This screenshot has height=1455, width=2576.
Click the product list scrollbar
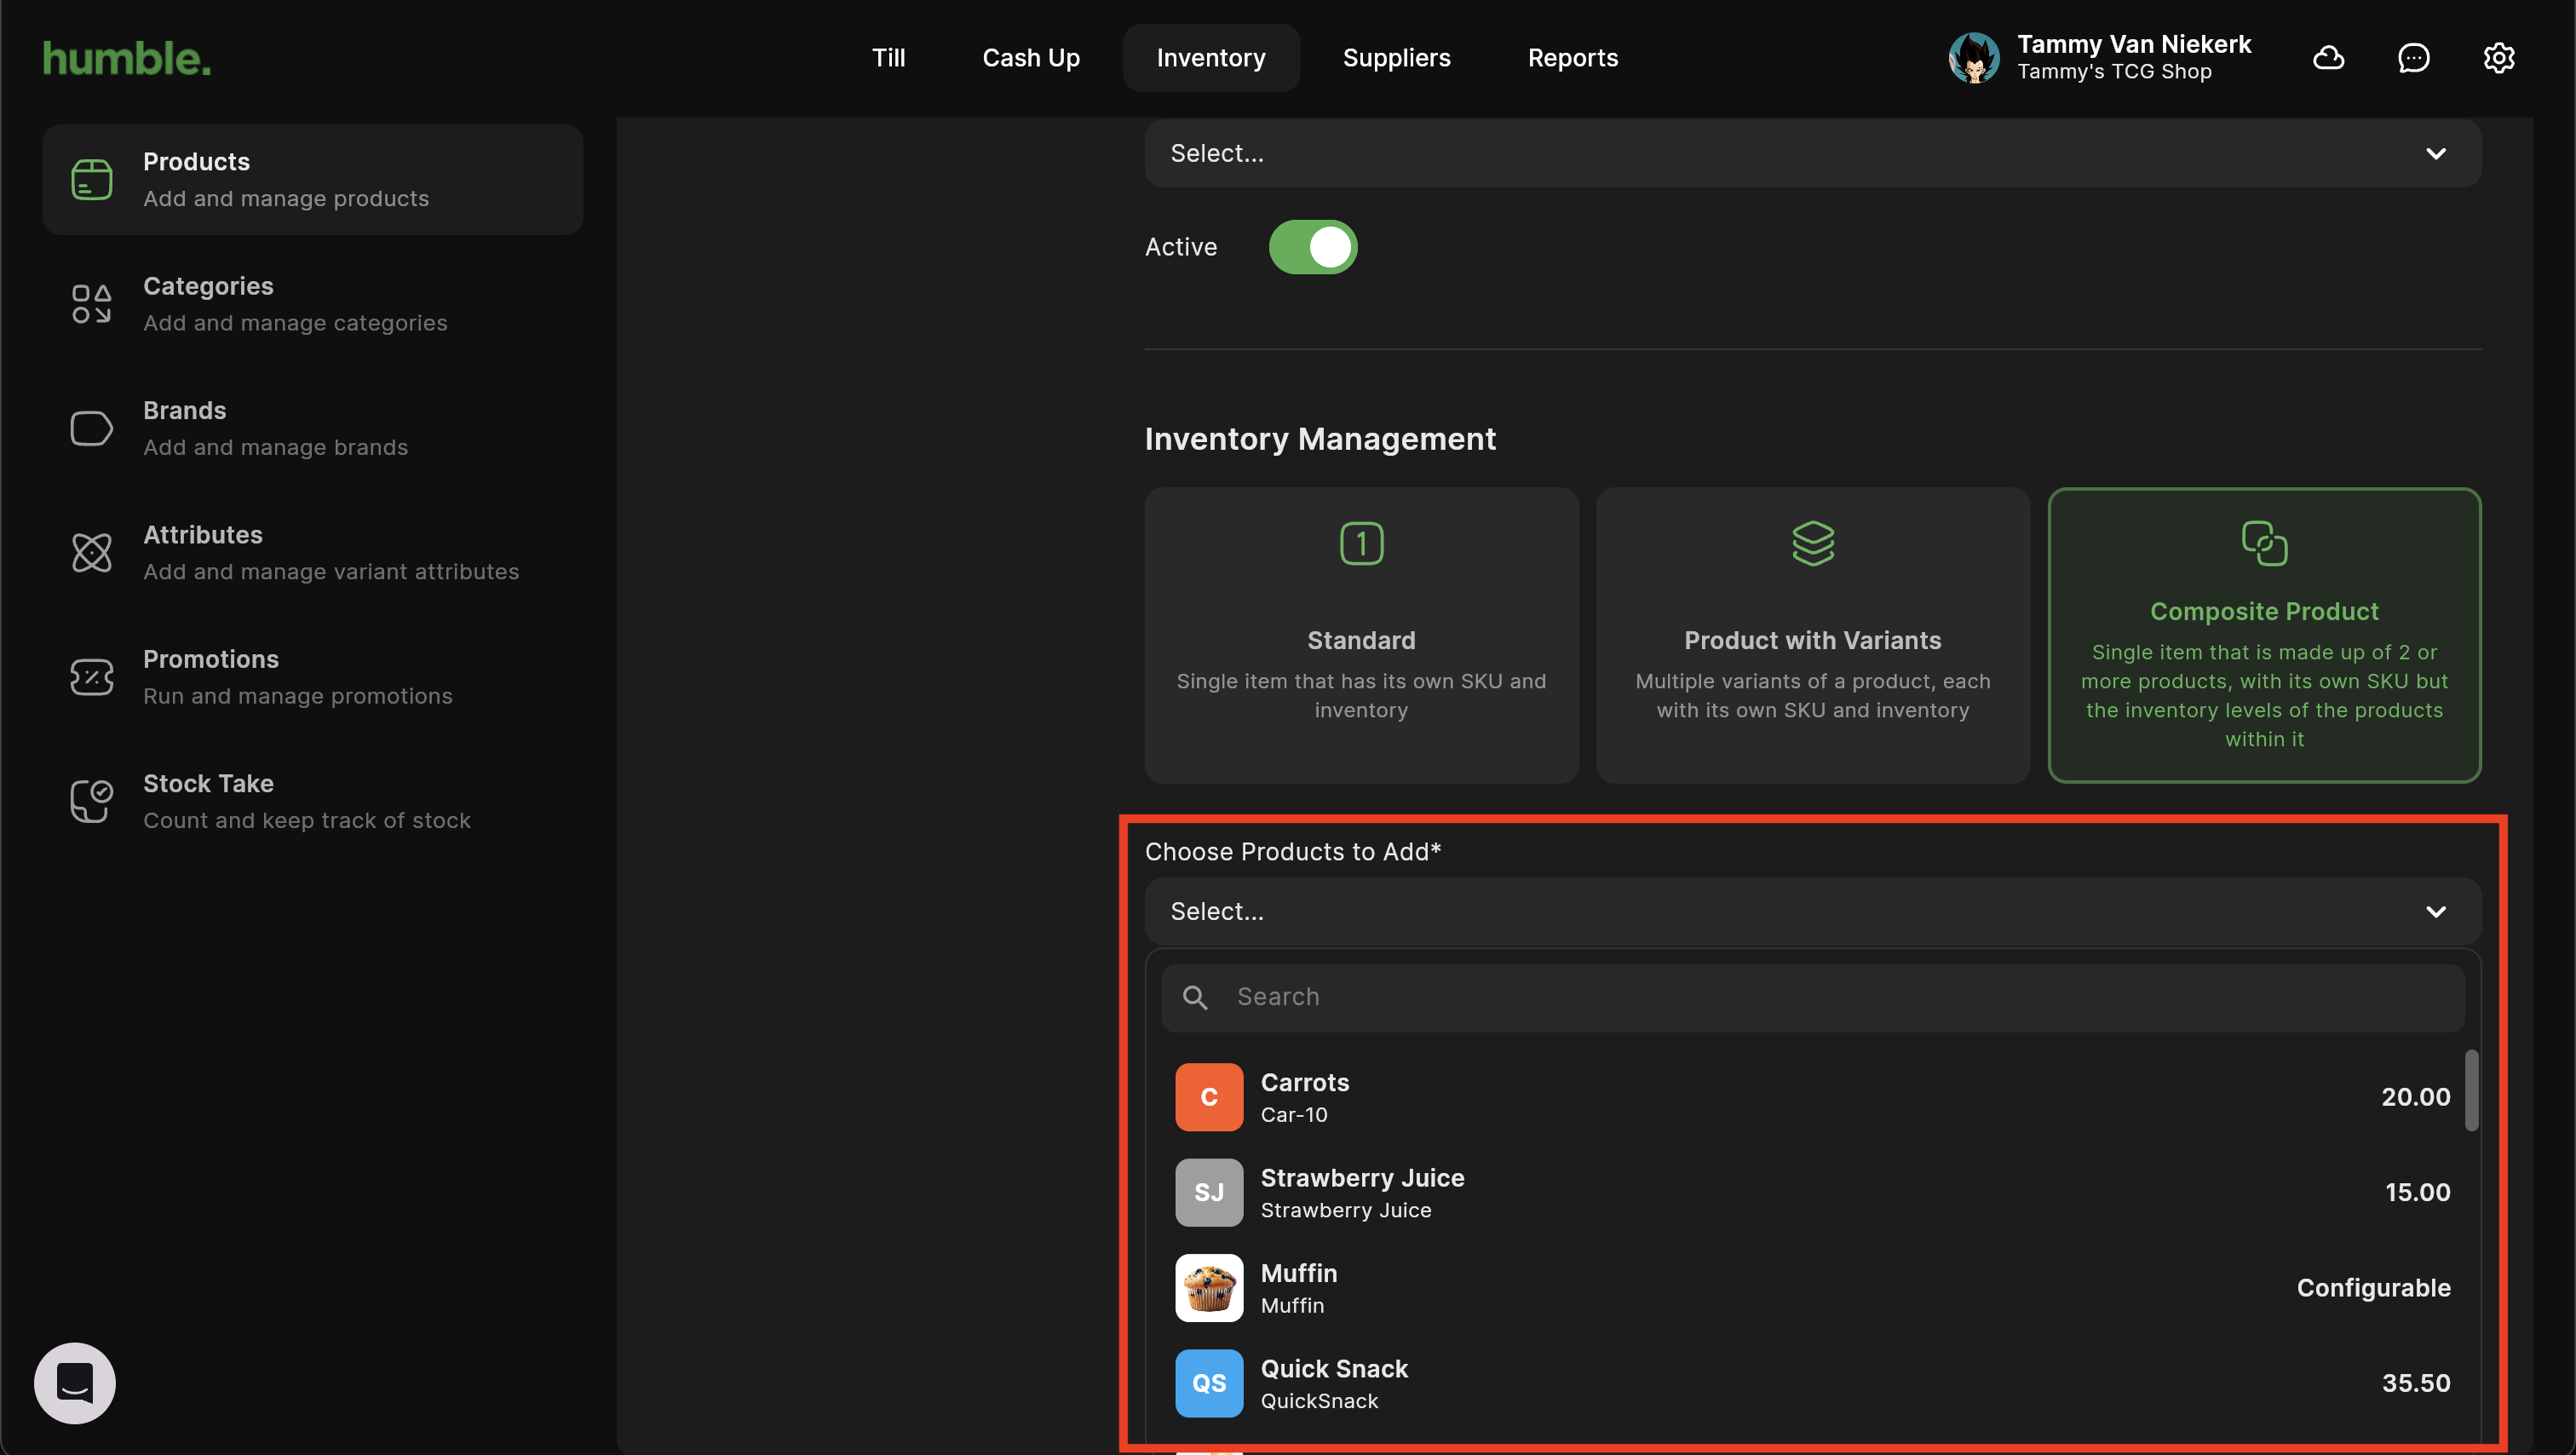click(x=2470, y=1090)
